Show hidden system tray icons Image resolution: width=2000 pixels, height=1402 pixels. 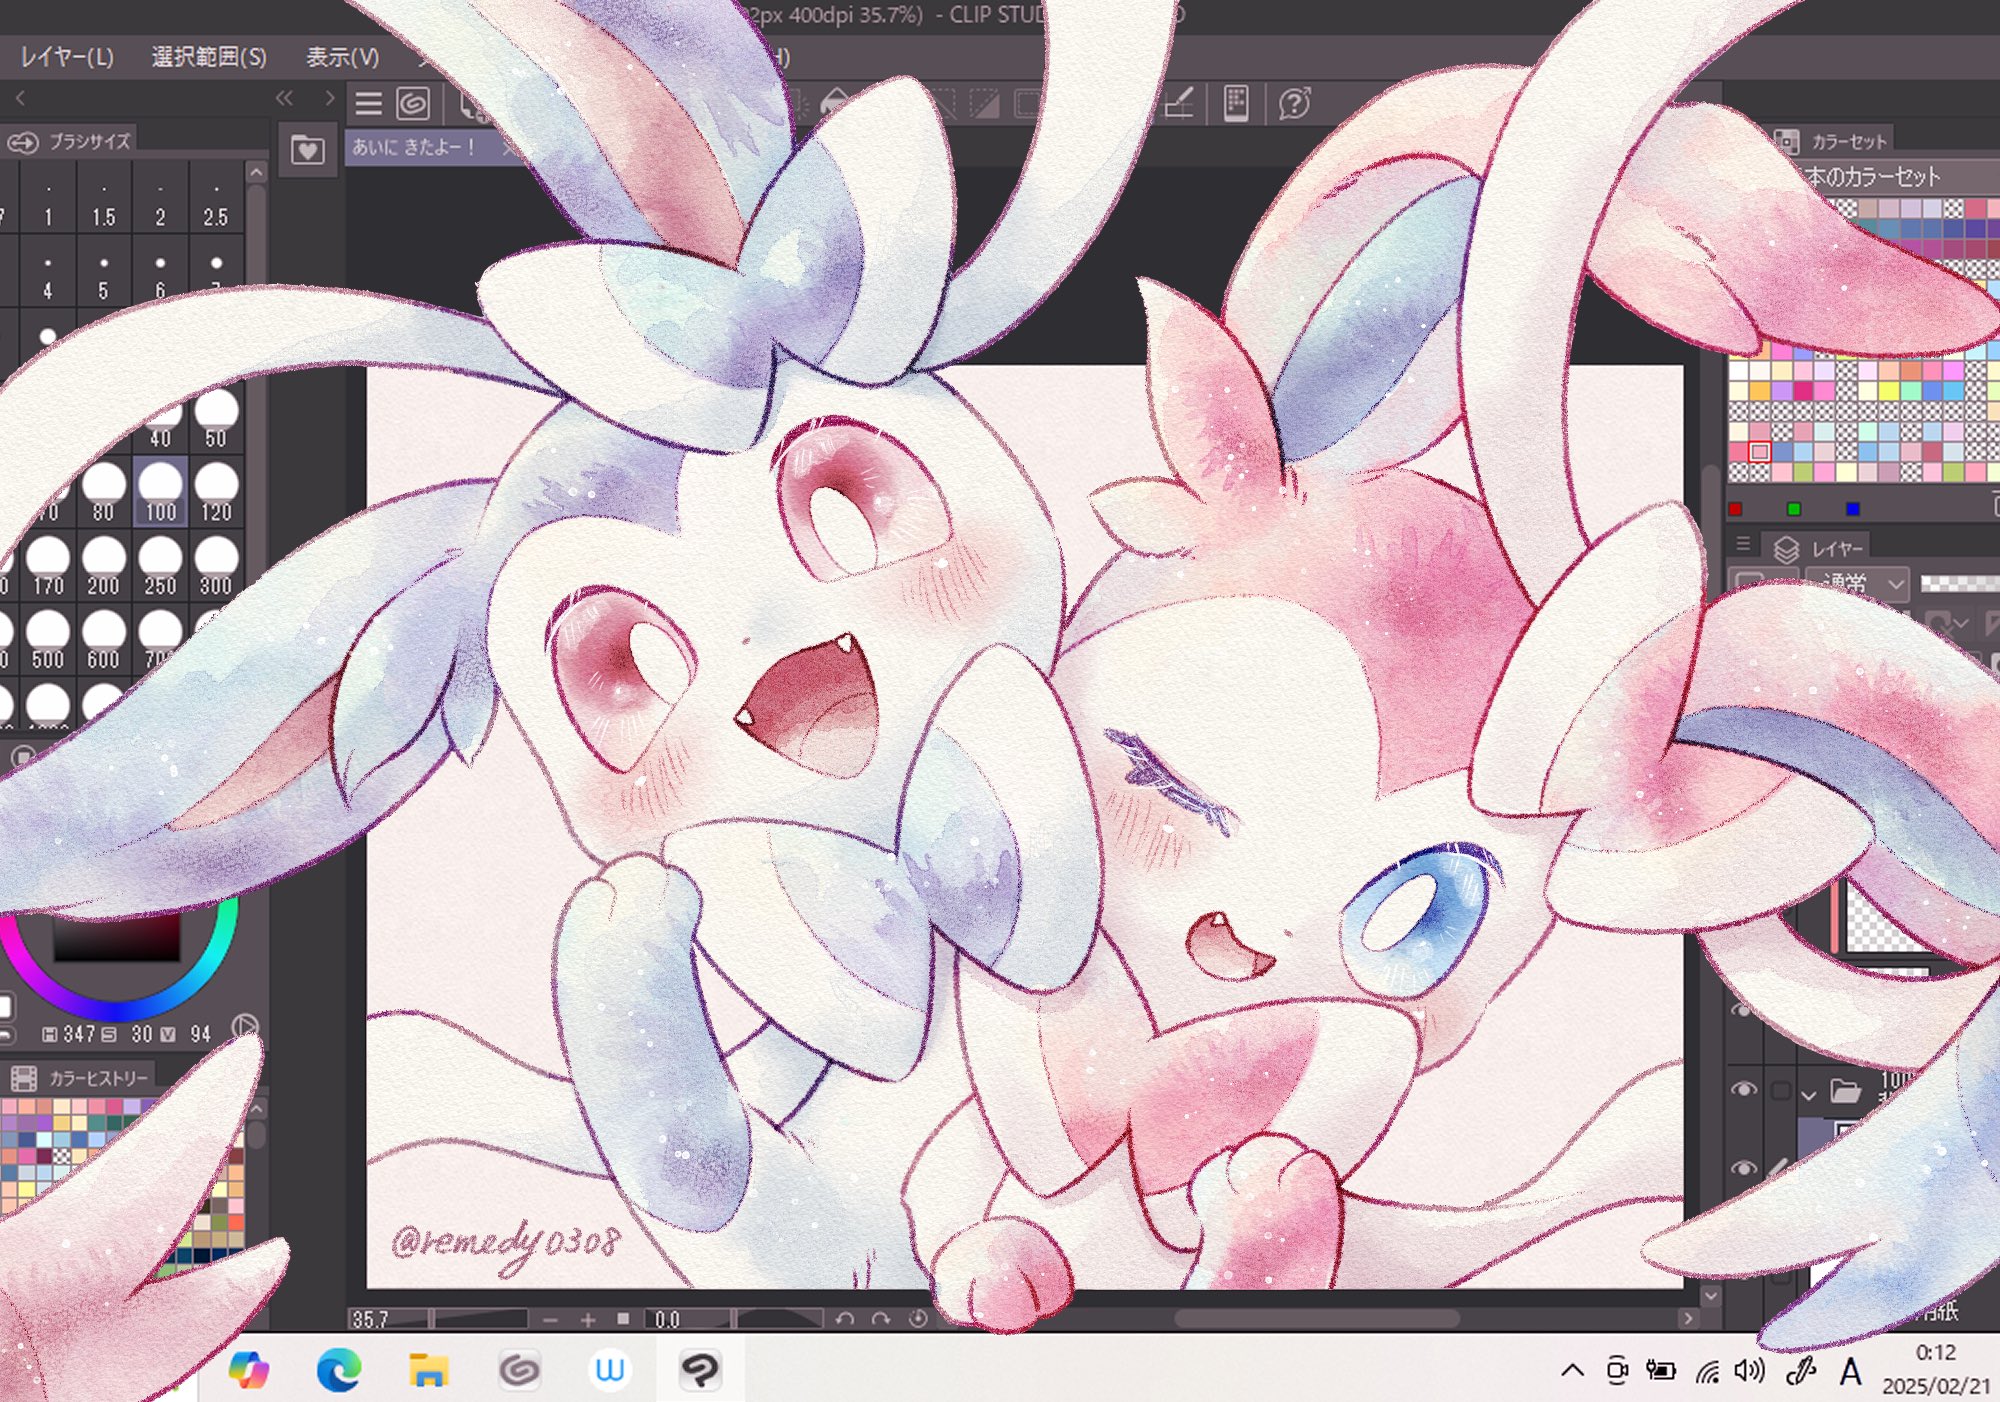(x=1572, y=1370)
